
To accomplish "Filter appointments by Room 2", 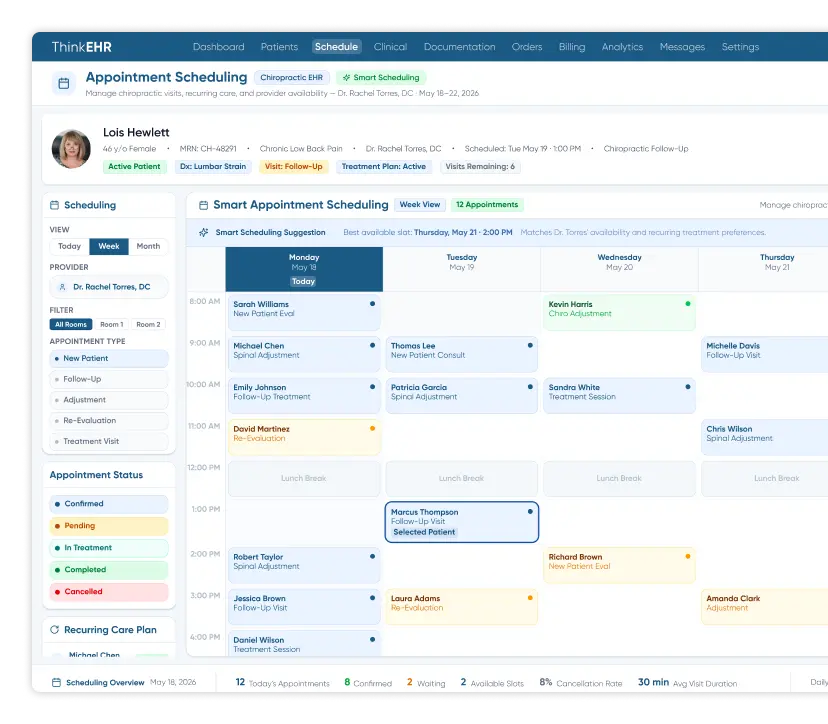I will pos(148,324).
